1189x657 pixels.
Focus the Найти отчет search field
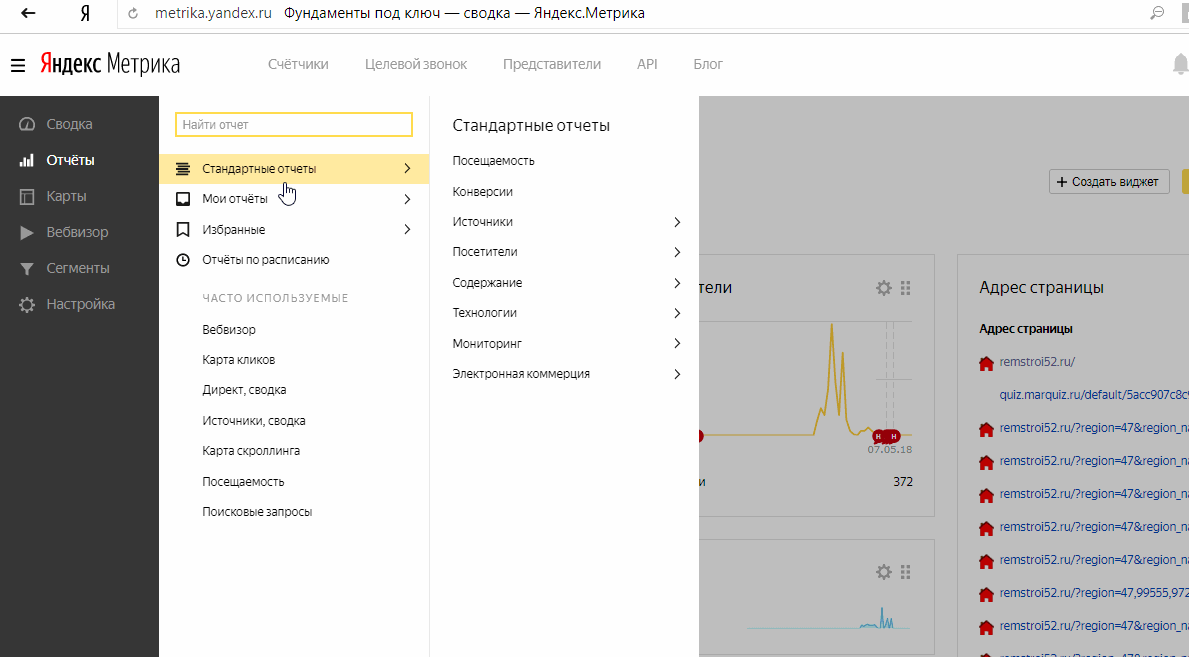(x=293, y=124)
